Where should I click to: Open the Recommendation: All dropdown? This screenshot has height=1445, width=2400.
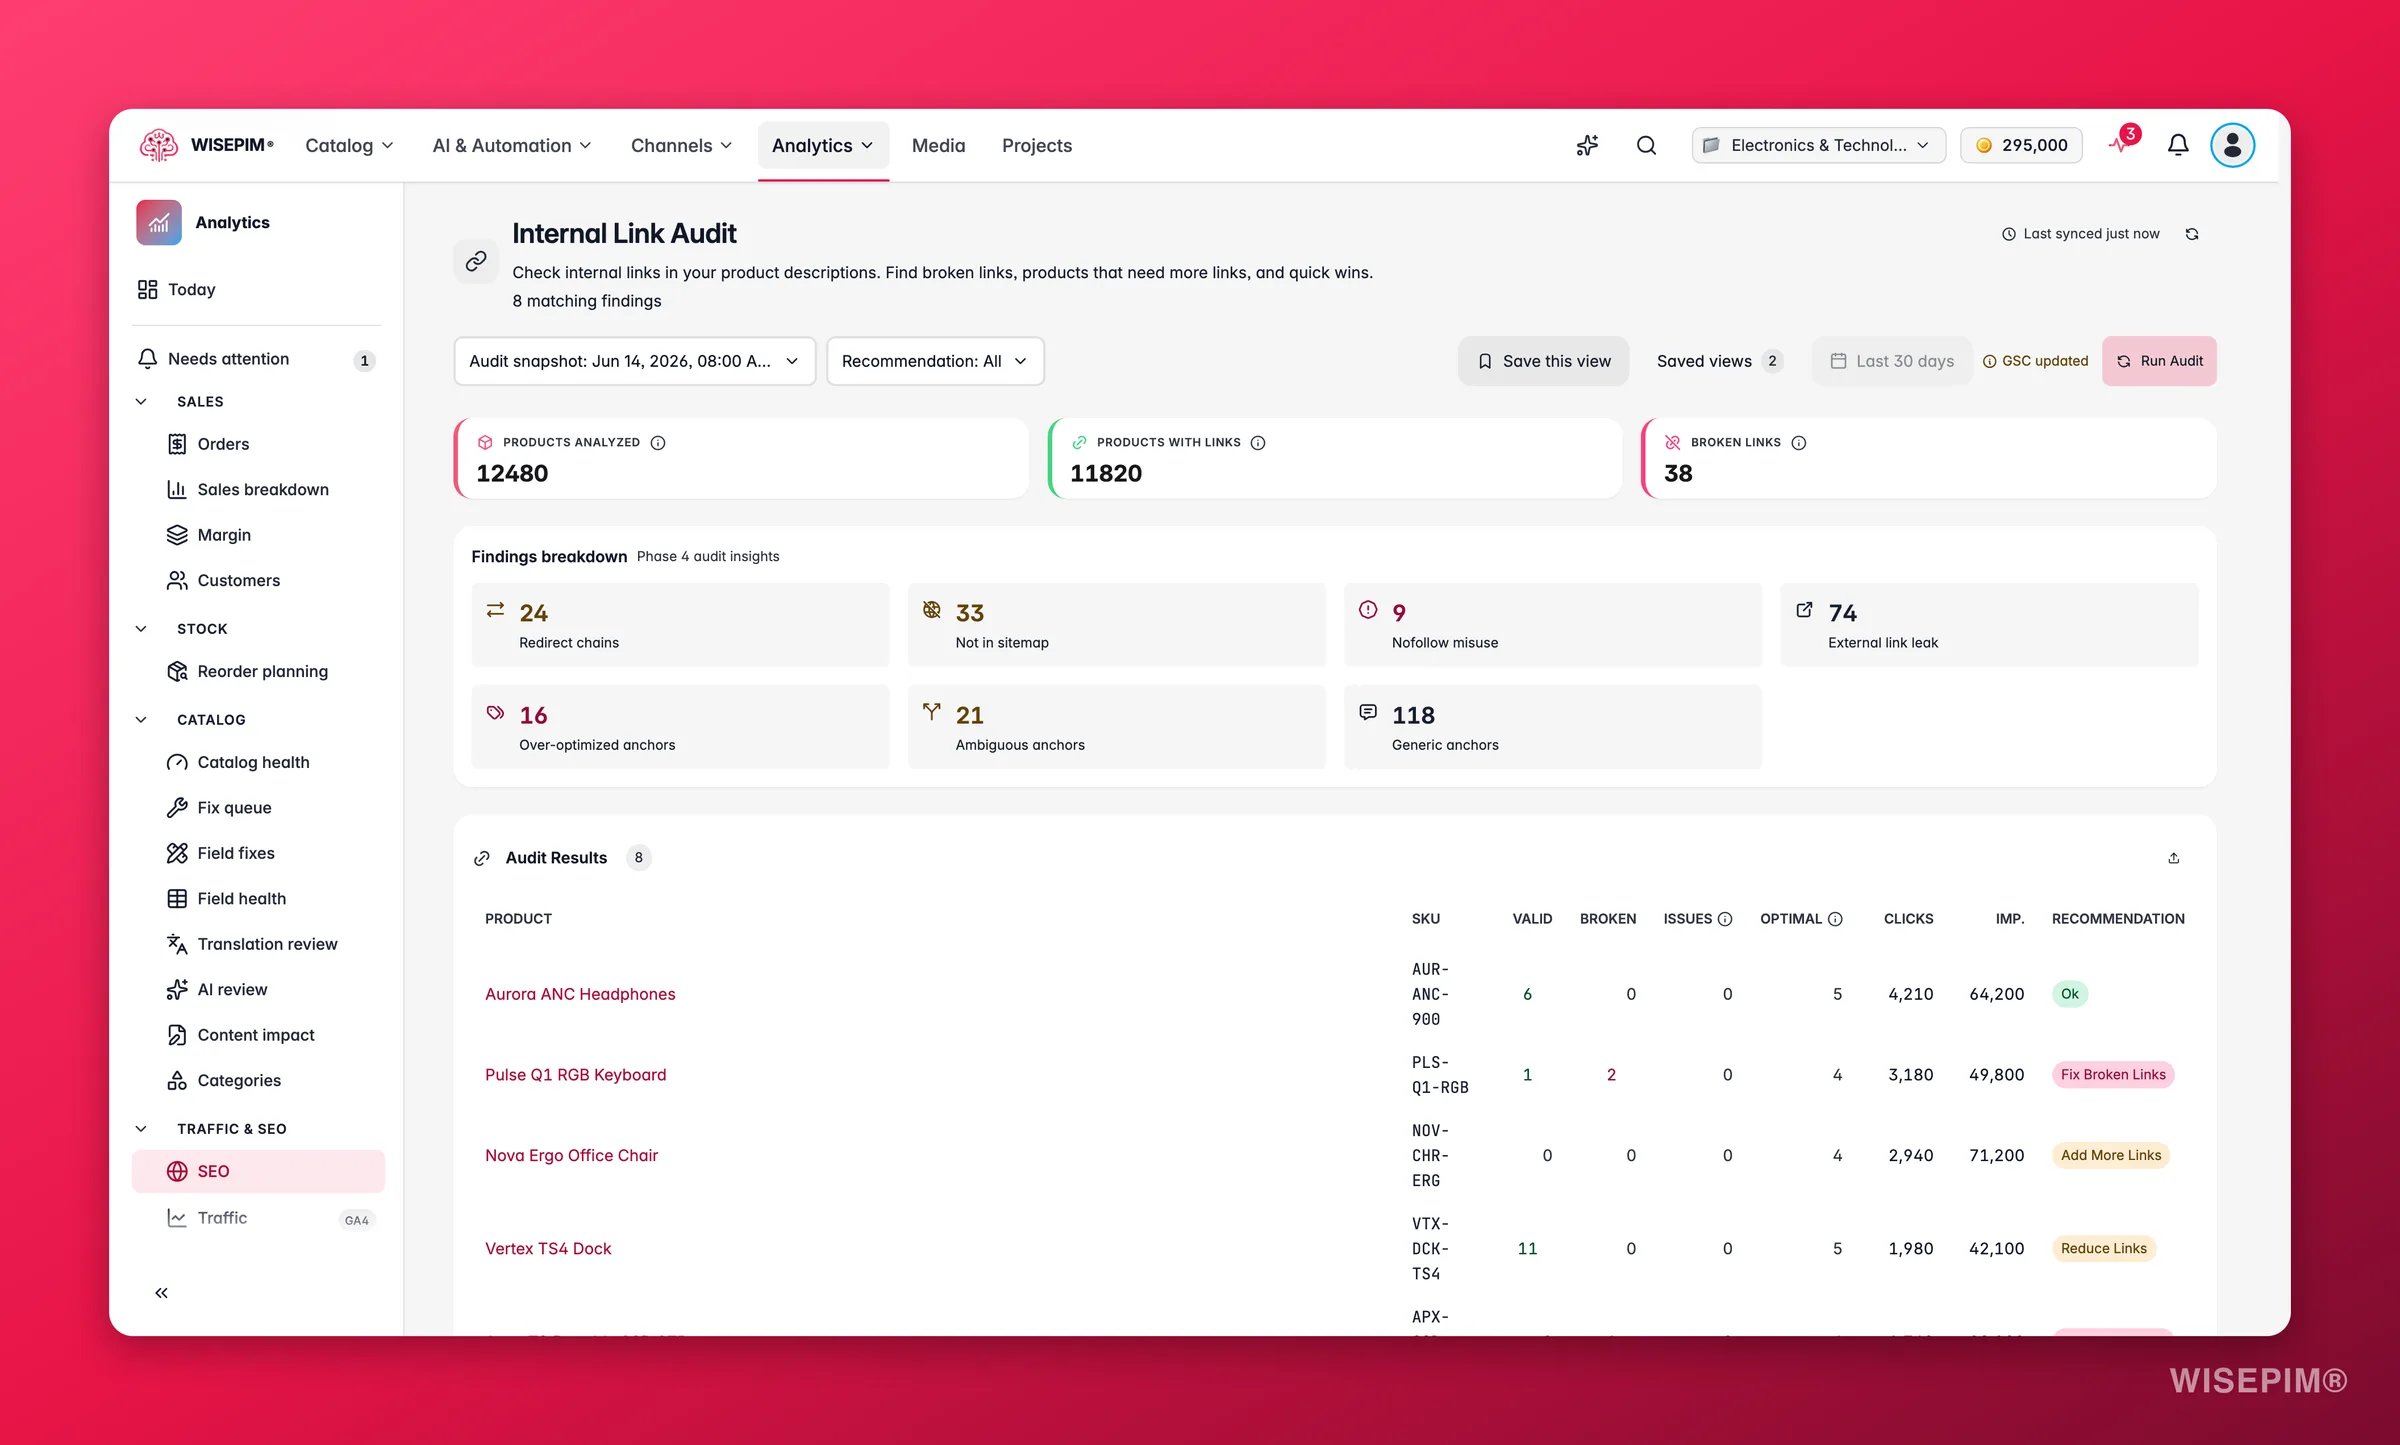tap(935, 361)
